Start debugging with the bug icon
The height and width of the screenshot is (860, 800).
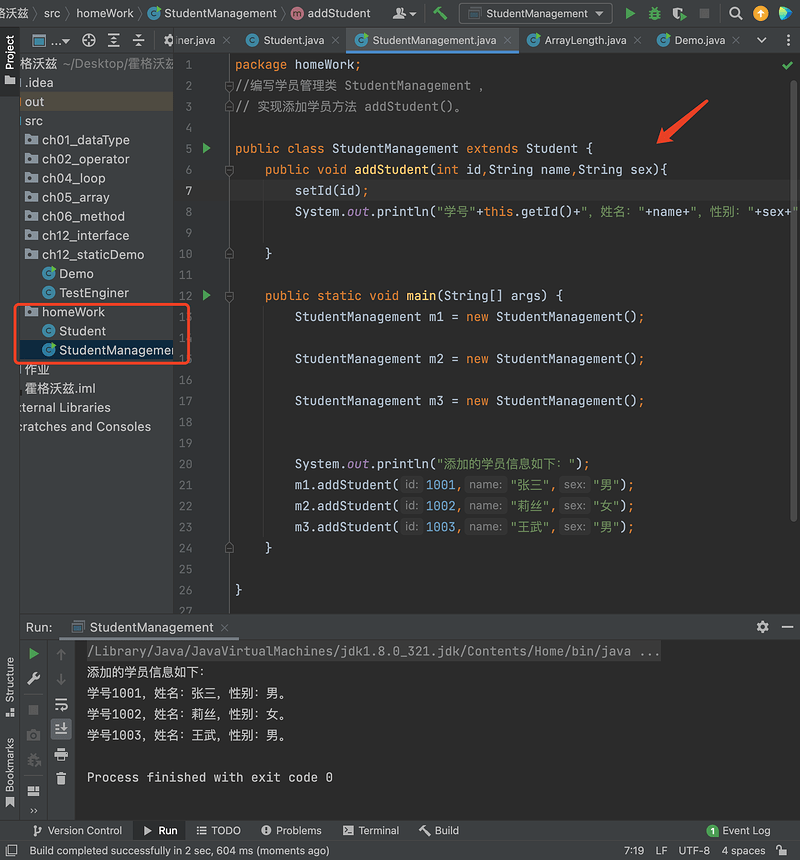(654, 13)
